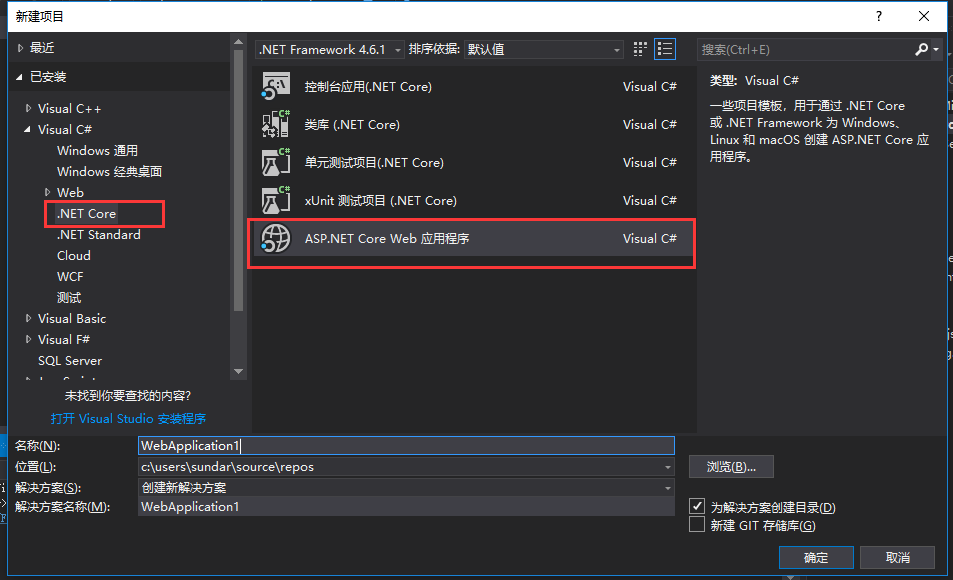
Task: Enable the new GIT repository checkbox
Action: coord(697,525)
